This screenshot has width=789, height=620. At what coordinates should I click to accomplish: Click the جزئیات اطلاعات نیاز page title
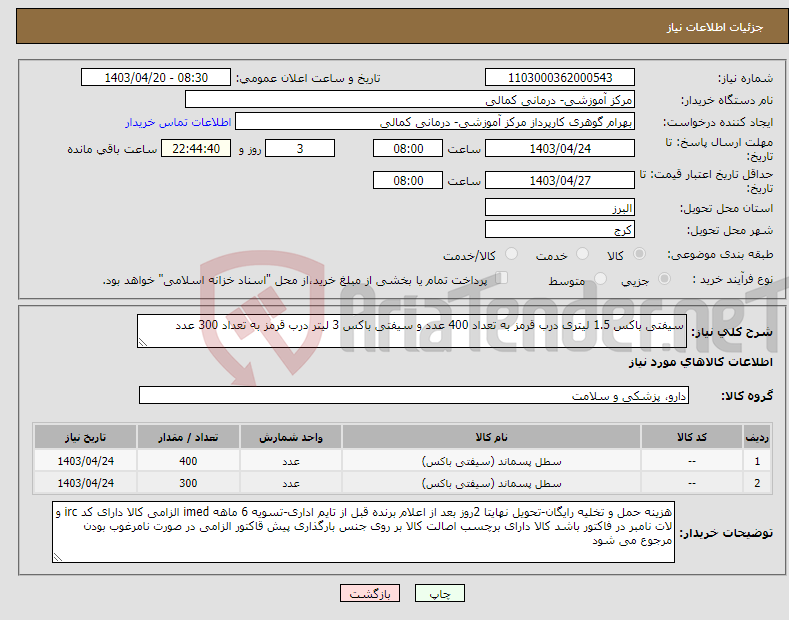pos(715,27)
